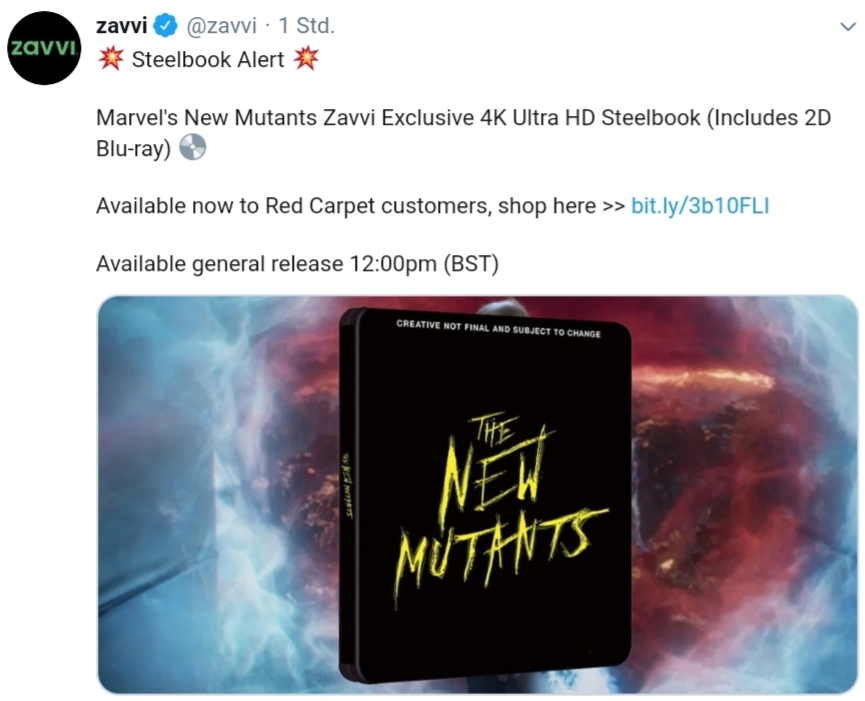Click the Marvel's New Mutants product description
Image resolution: width=865 pixels, height=701 pixels.
(x=463, y=133)
